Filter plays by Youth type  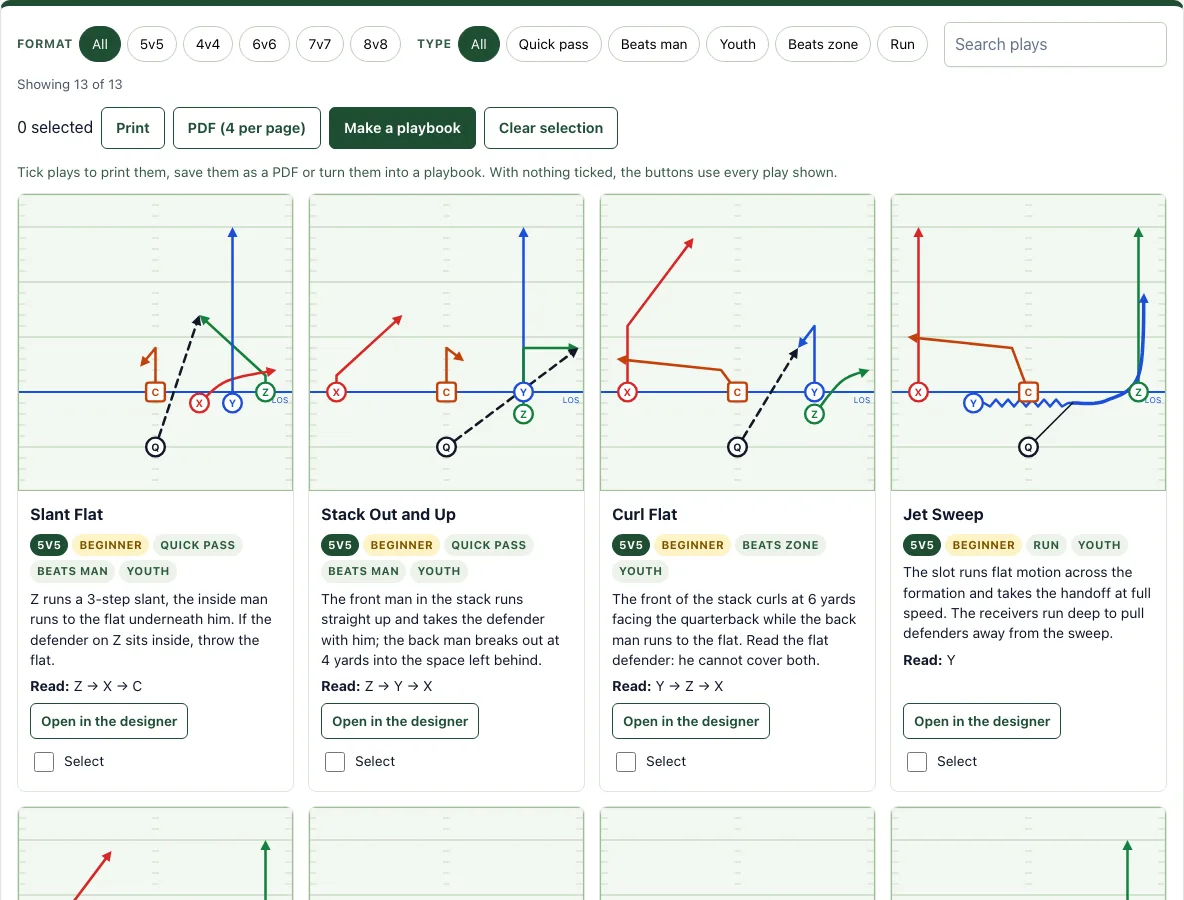(x=738, y=45)
